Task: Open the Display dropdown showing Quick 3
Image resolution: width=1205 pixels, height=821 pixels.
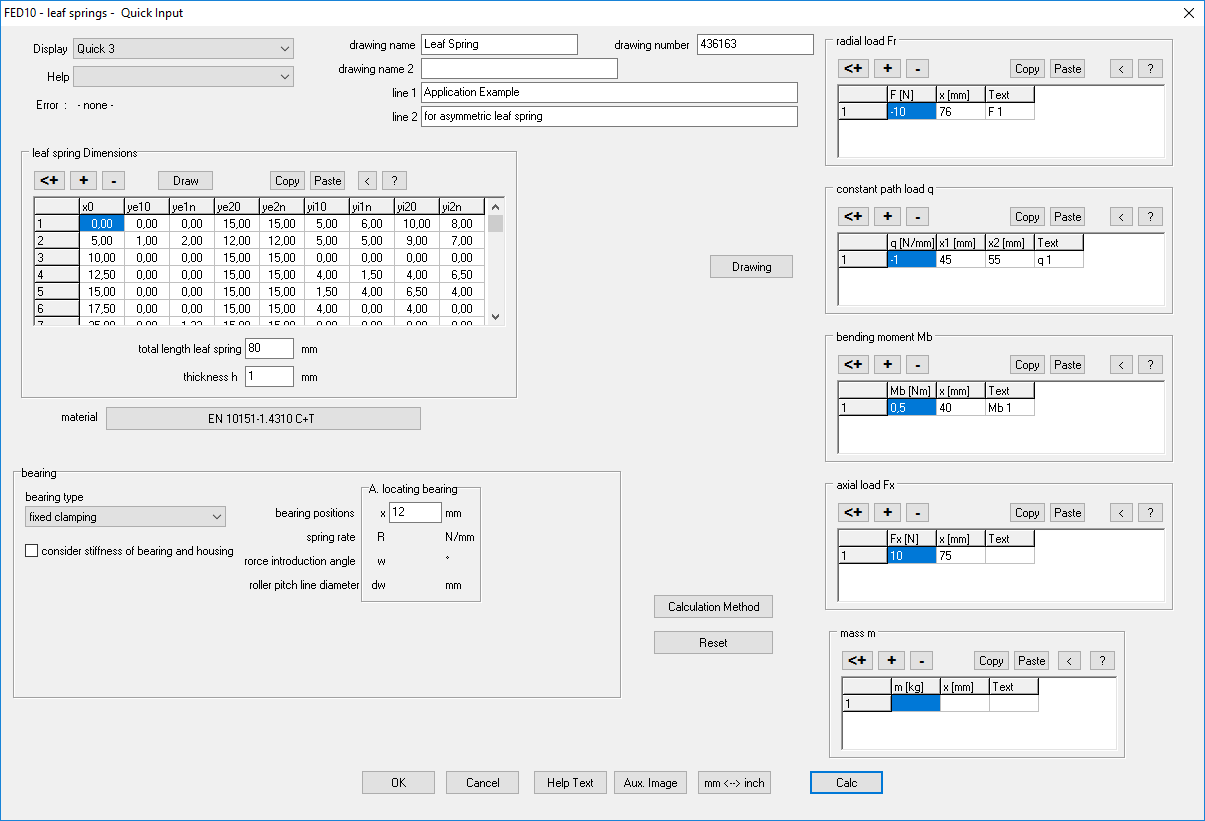Action: [x=184, y=49]
